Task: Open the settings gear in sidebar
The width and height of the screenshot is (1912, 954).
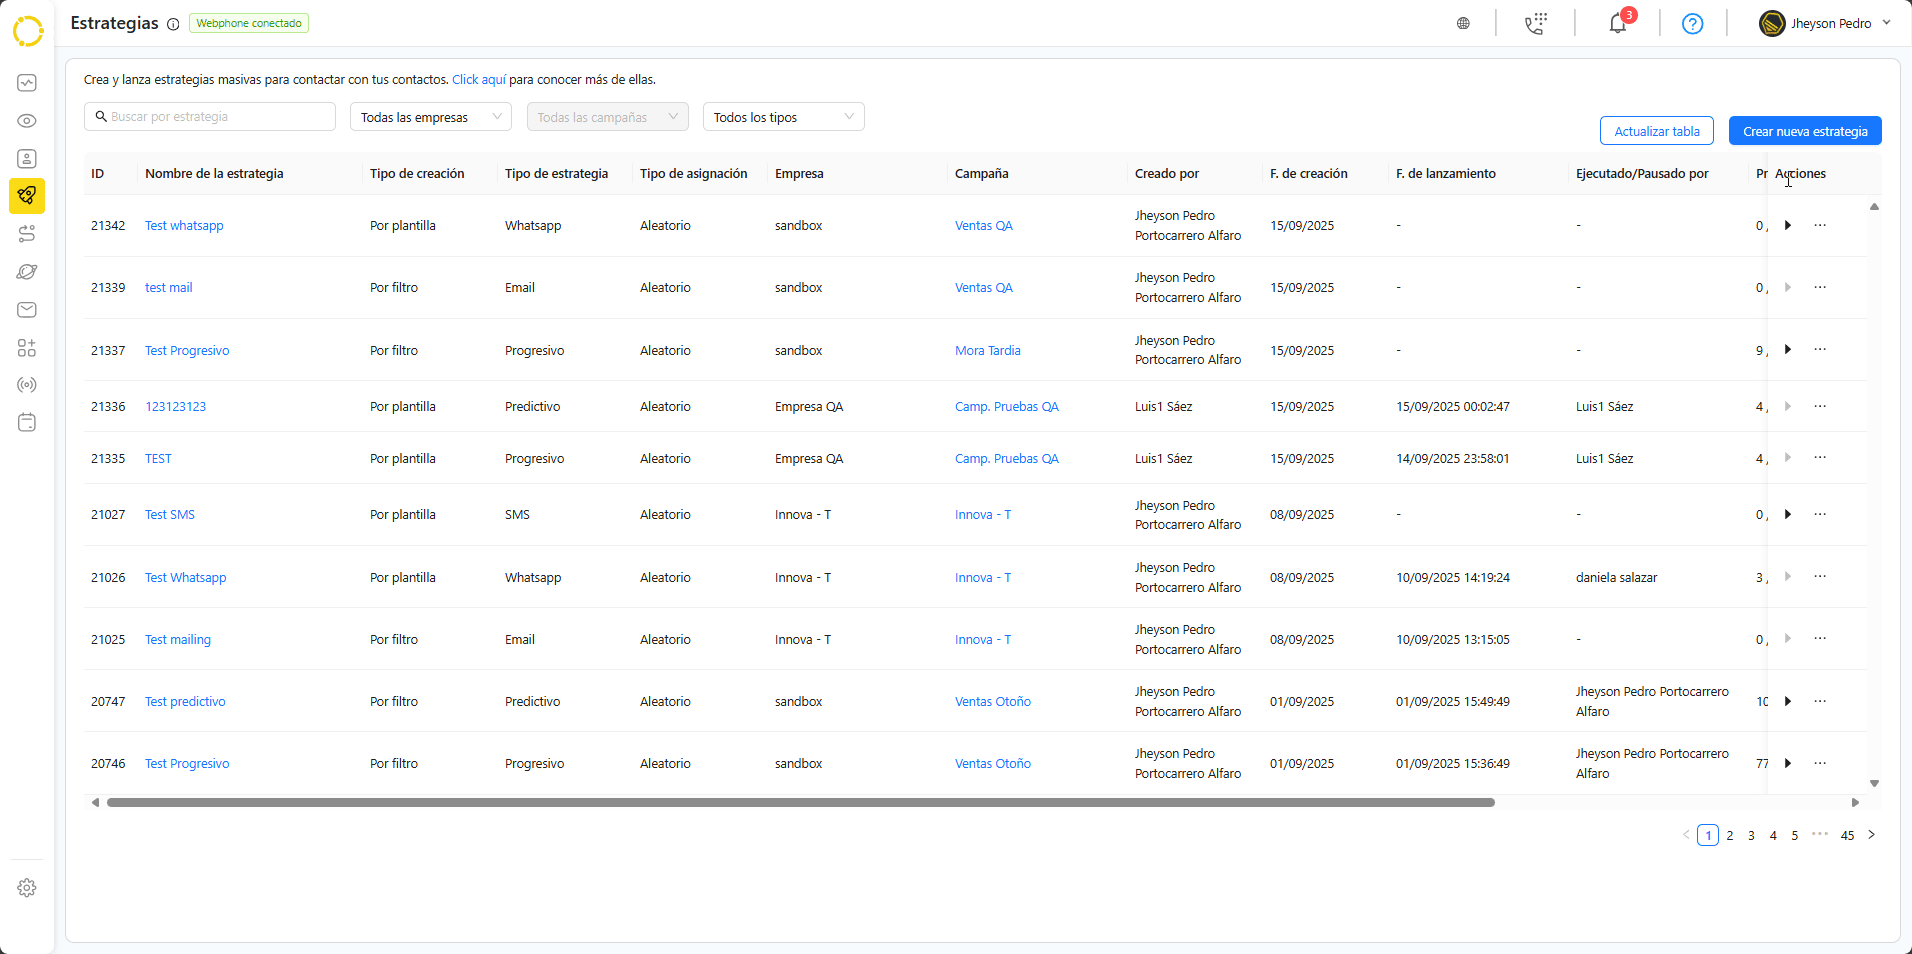Action: 27,888
